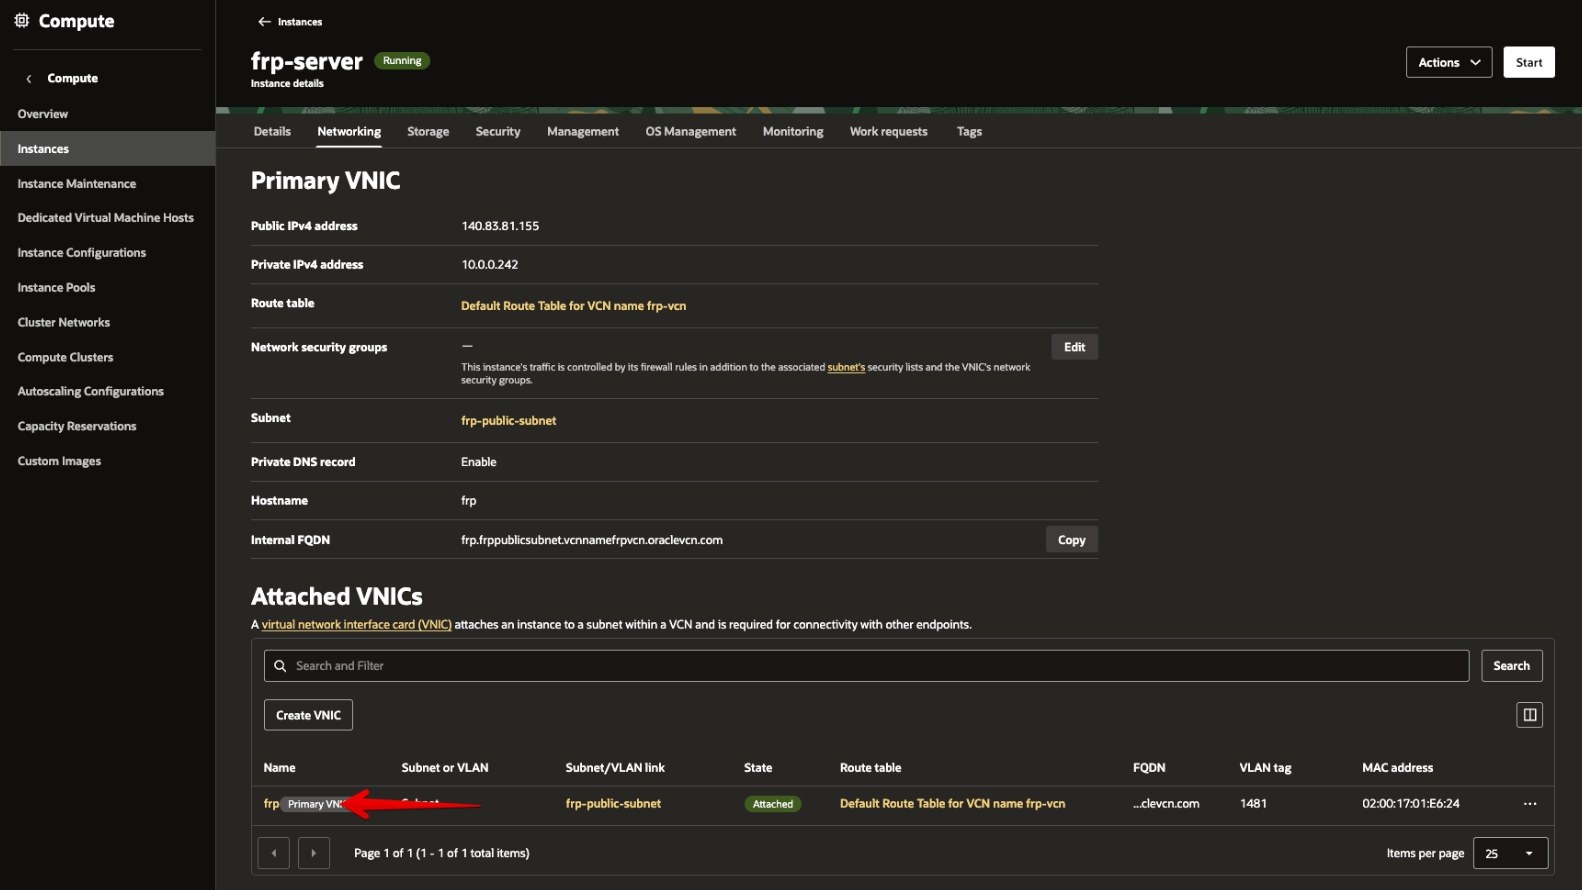Screen dimensions: 1582x890
Task: Copy the internal FQDN
Action: pyautogui.click(x=1071, y=540)
